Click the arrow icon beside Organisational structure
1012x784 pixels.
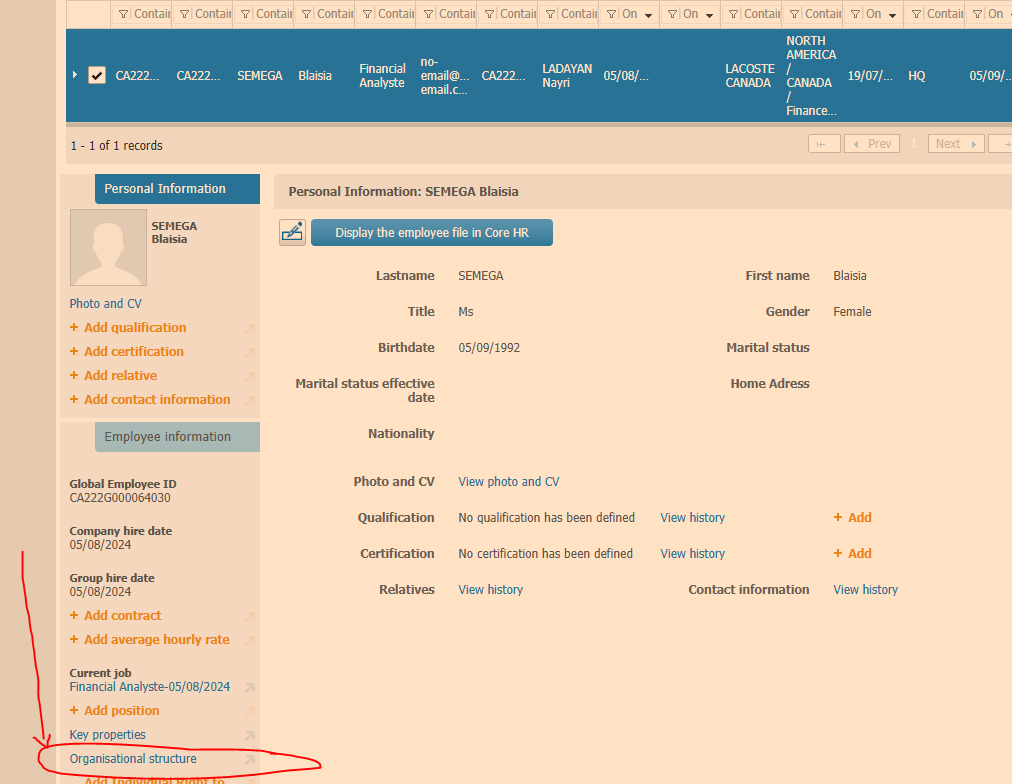(x=248, y=759)
